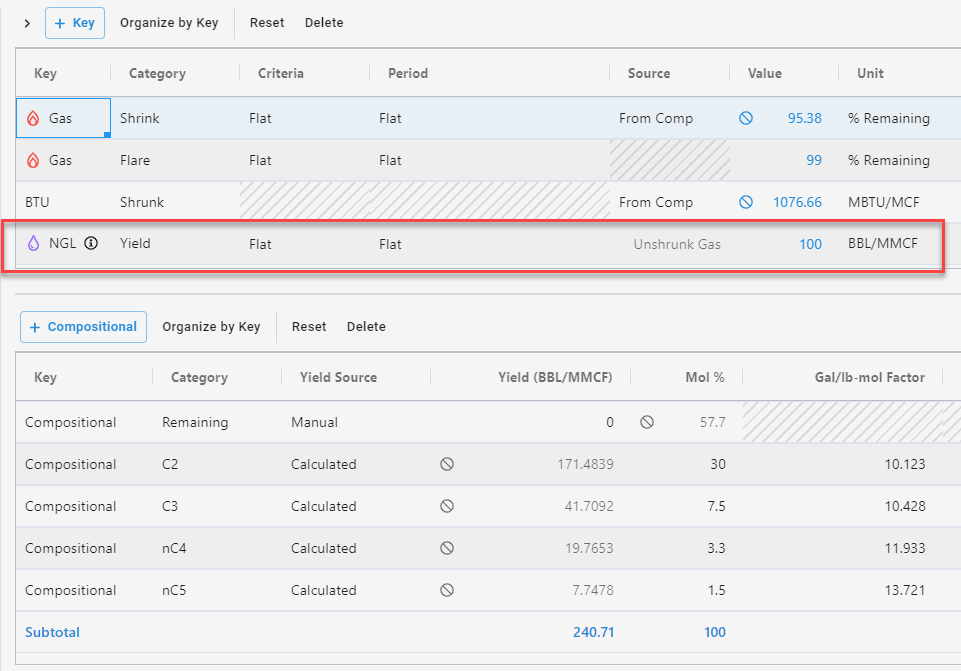This screenshot has width=961, height=671.
Task: Click the blocked icon beside 57.7
Action: (x=647, y=422)
